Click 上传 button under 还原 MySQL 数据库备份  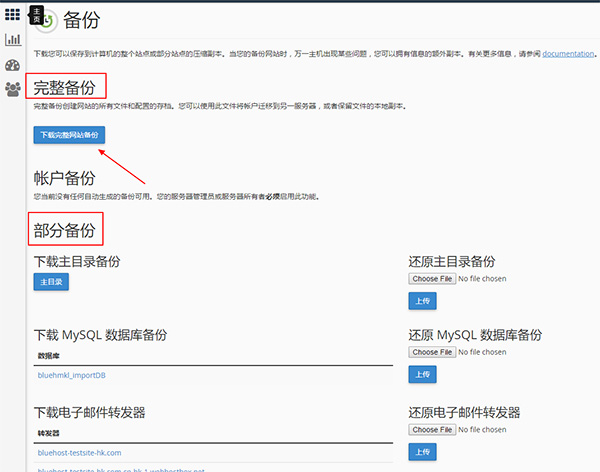[422, 374]
